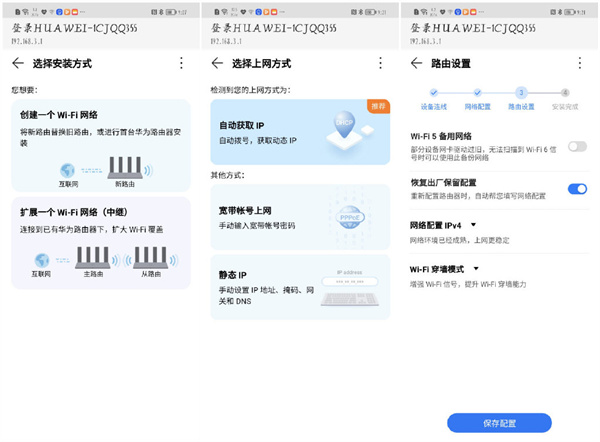Go back from 选择安装方式 screen
600x442 pixels.
click(x=18, y=63)
